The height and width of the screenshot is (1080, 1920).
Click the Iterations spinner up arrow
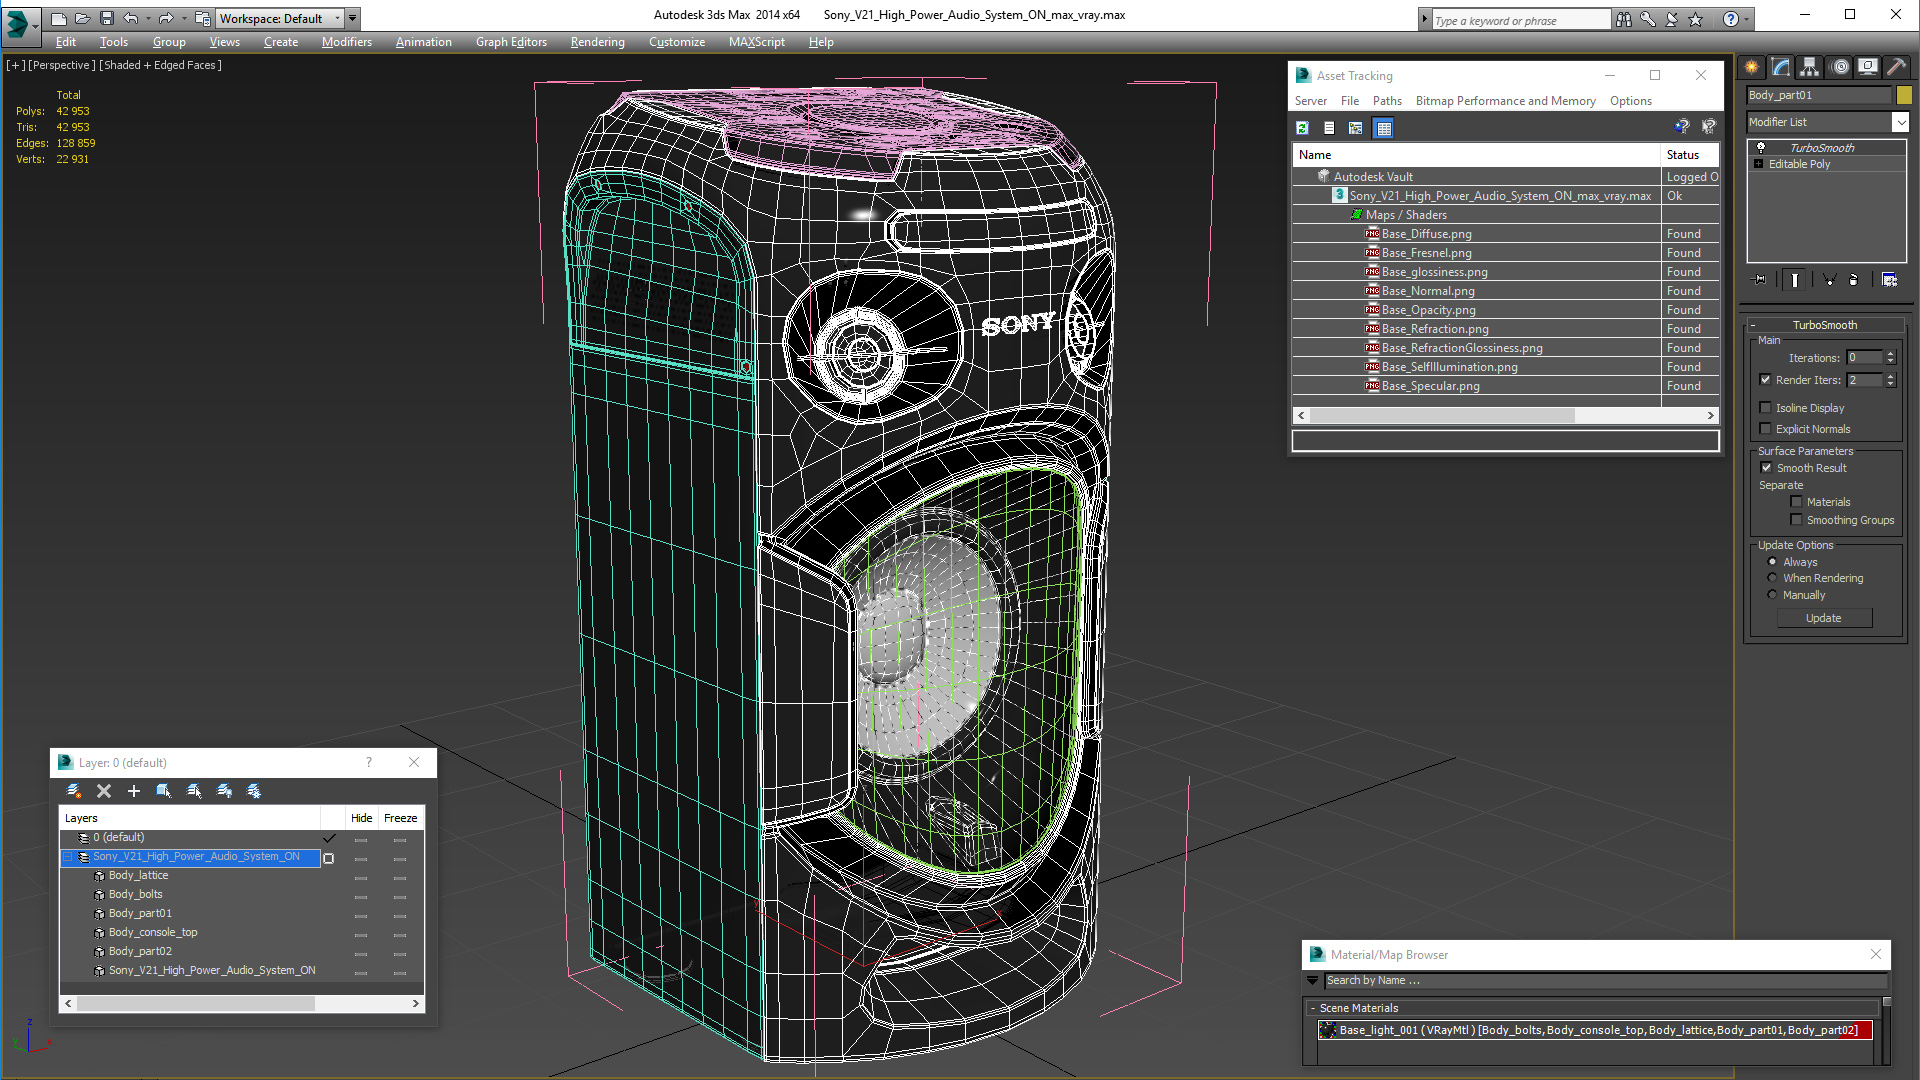(1890, 354)
